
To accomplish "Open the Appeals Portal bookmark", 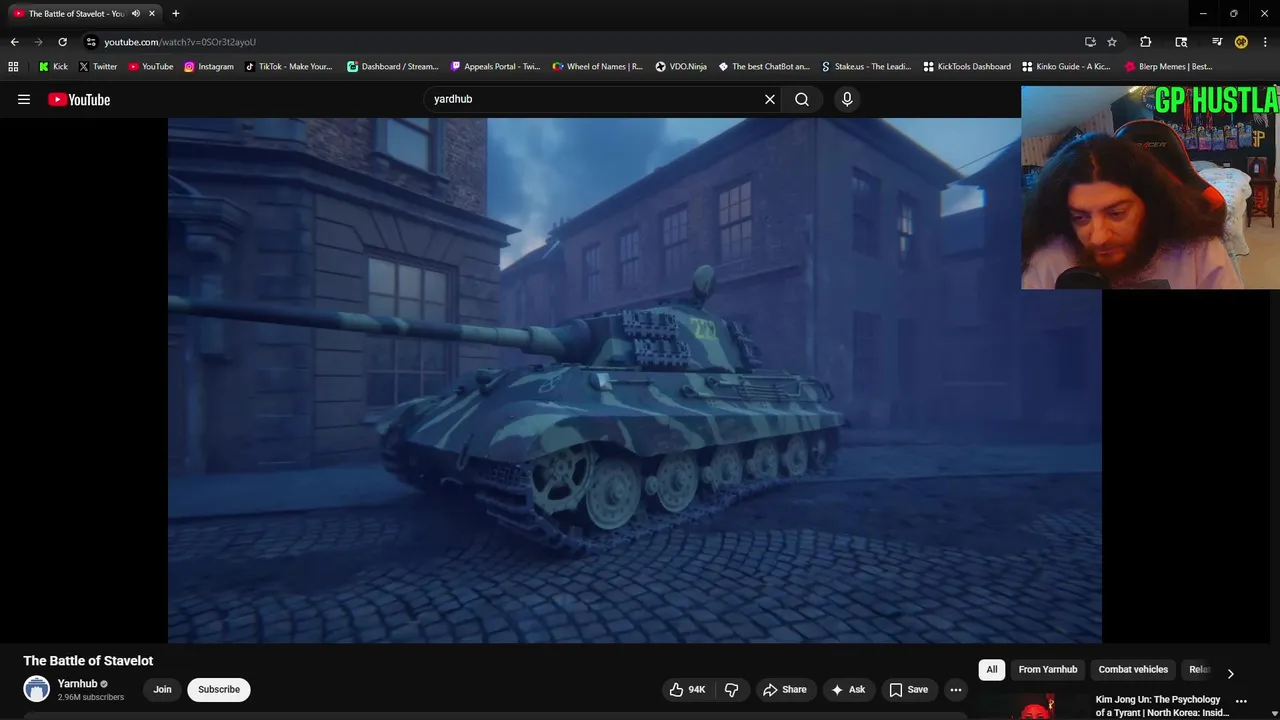I will tap(496, 67).
